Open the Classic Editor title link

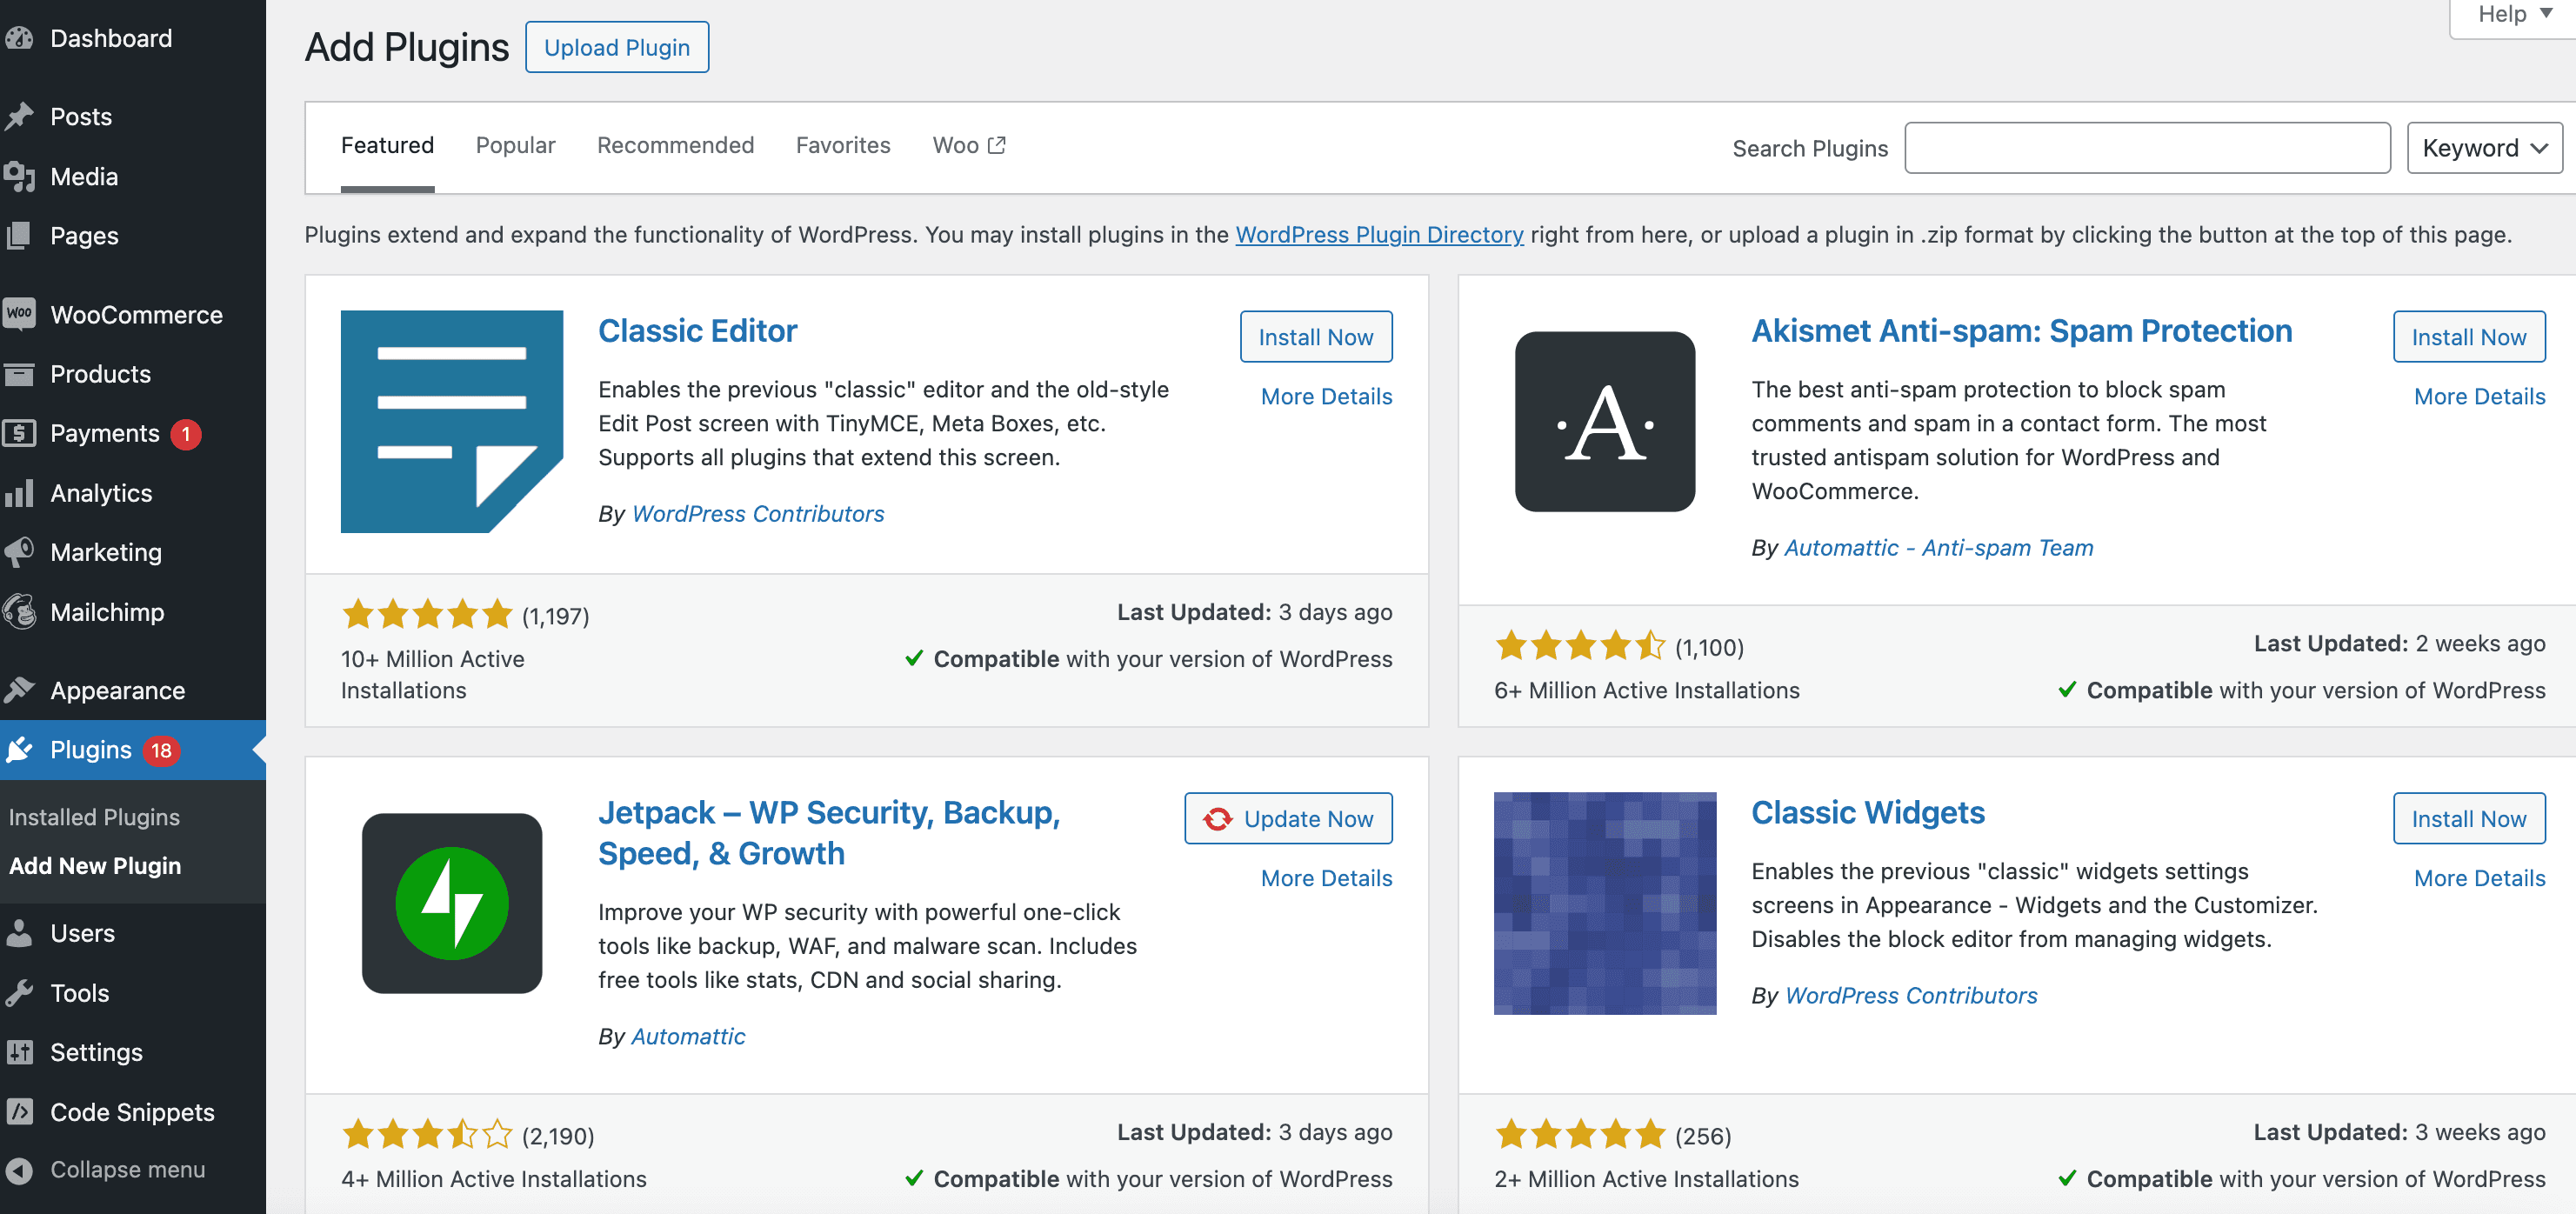click(x=697, y=331)
